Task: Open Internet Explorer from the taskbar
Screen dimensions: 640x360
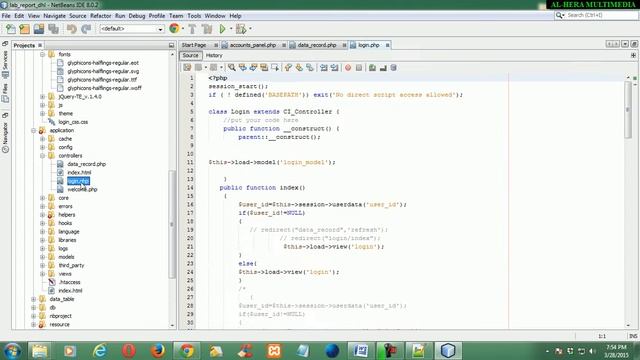Action: tap(99, 351)
